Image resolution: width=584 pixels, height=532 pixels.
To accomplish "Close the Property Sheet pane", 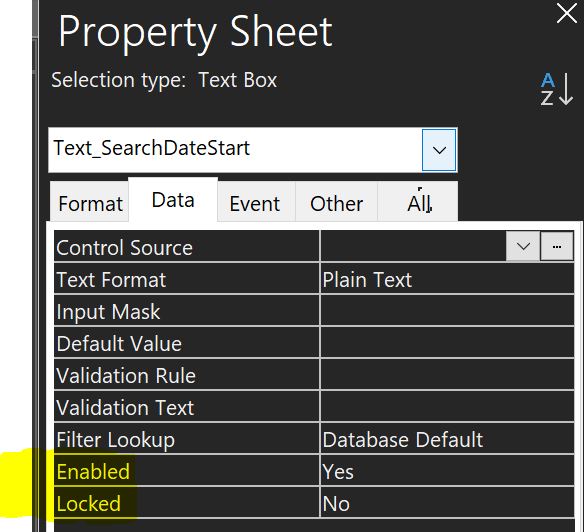I will point(566,13).
